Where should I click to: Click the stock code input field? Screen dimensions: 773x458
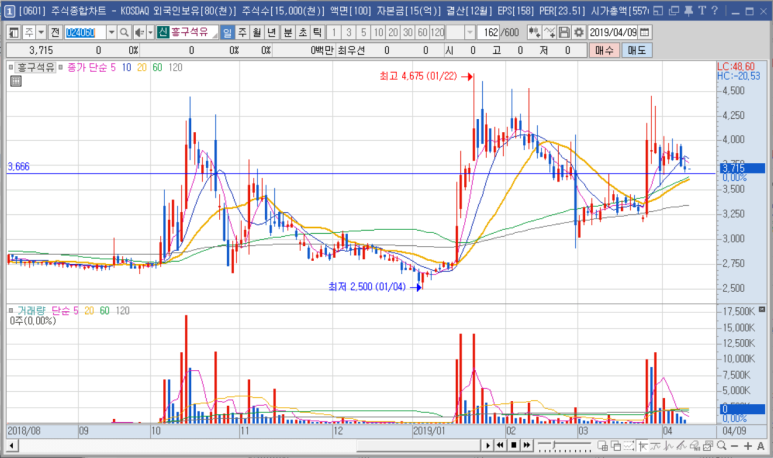tap(86, 33)
